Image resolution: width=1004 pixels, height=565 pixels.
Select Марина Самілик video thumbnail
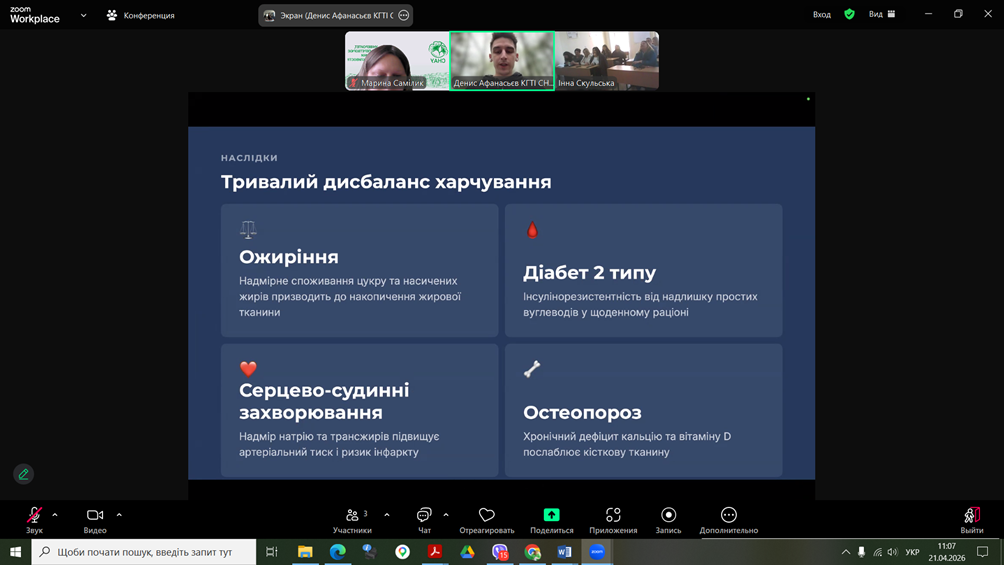click(396, 61)
